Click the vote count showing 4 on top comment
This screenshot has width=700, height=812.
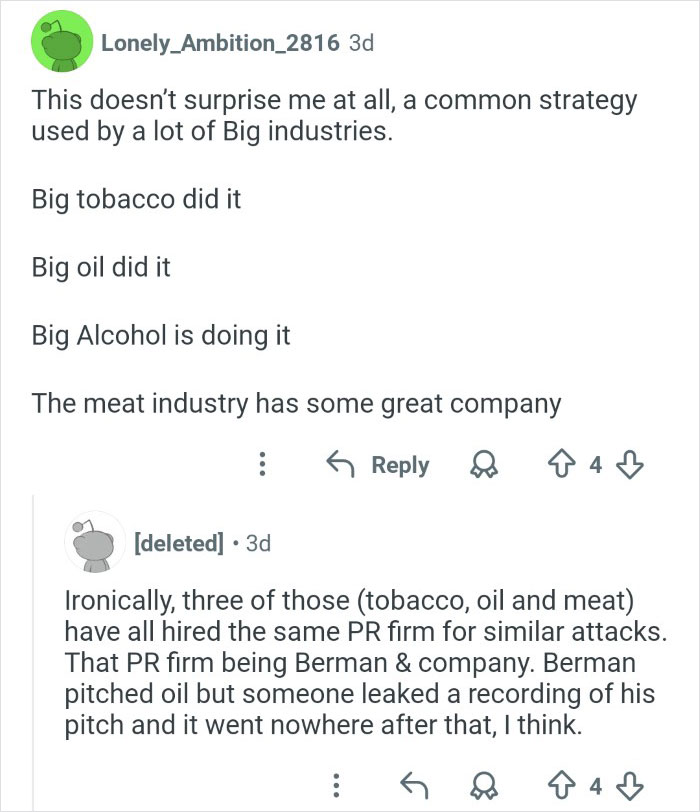(597, 465)
